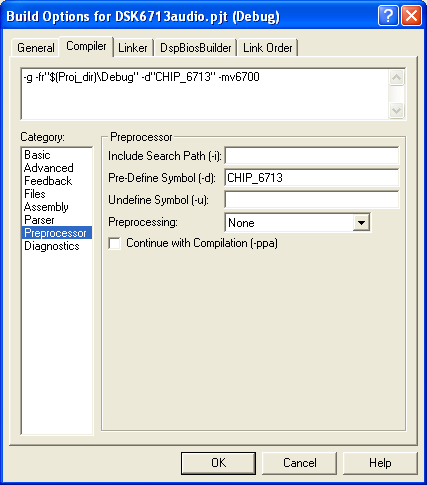The width and height of the screenshot is (427, 485).
Task: Click the Pre-Define Symbol field containing CHIP_6713
Action: coord(312,178)
